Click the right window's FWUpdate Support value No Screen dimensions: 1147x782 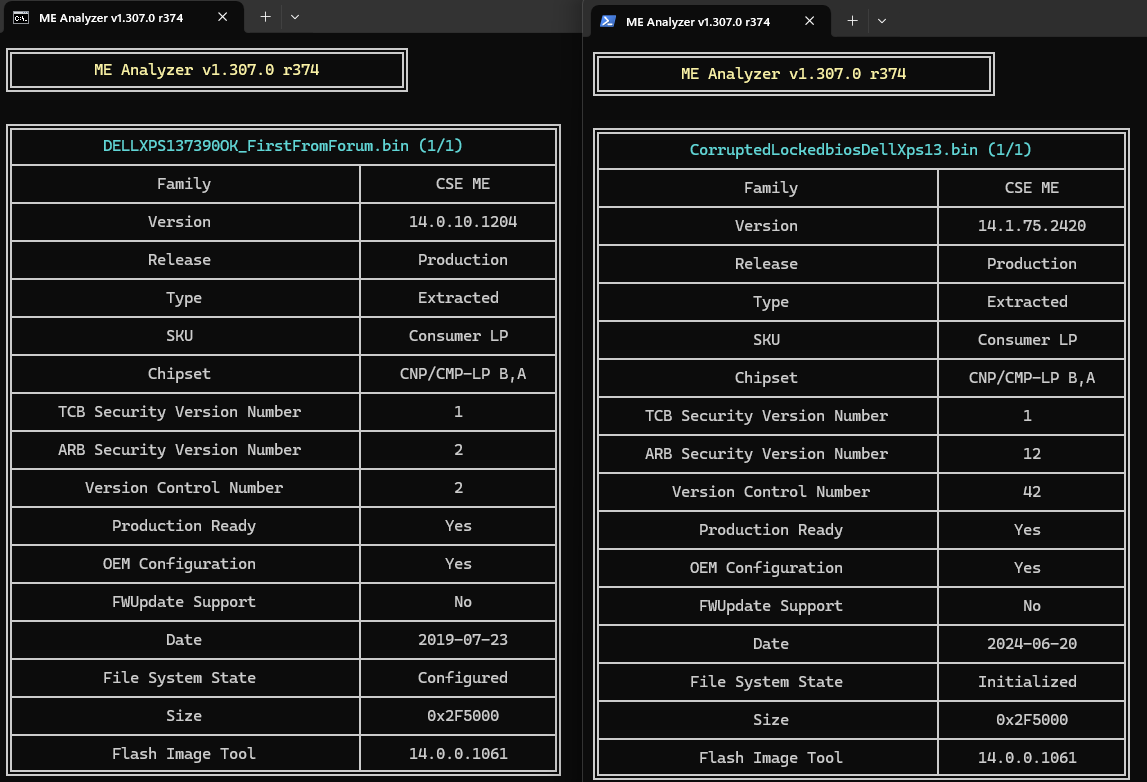point(1031,606)
